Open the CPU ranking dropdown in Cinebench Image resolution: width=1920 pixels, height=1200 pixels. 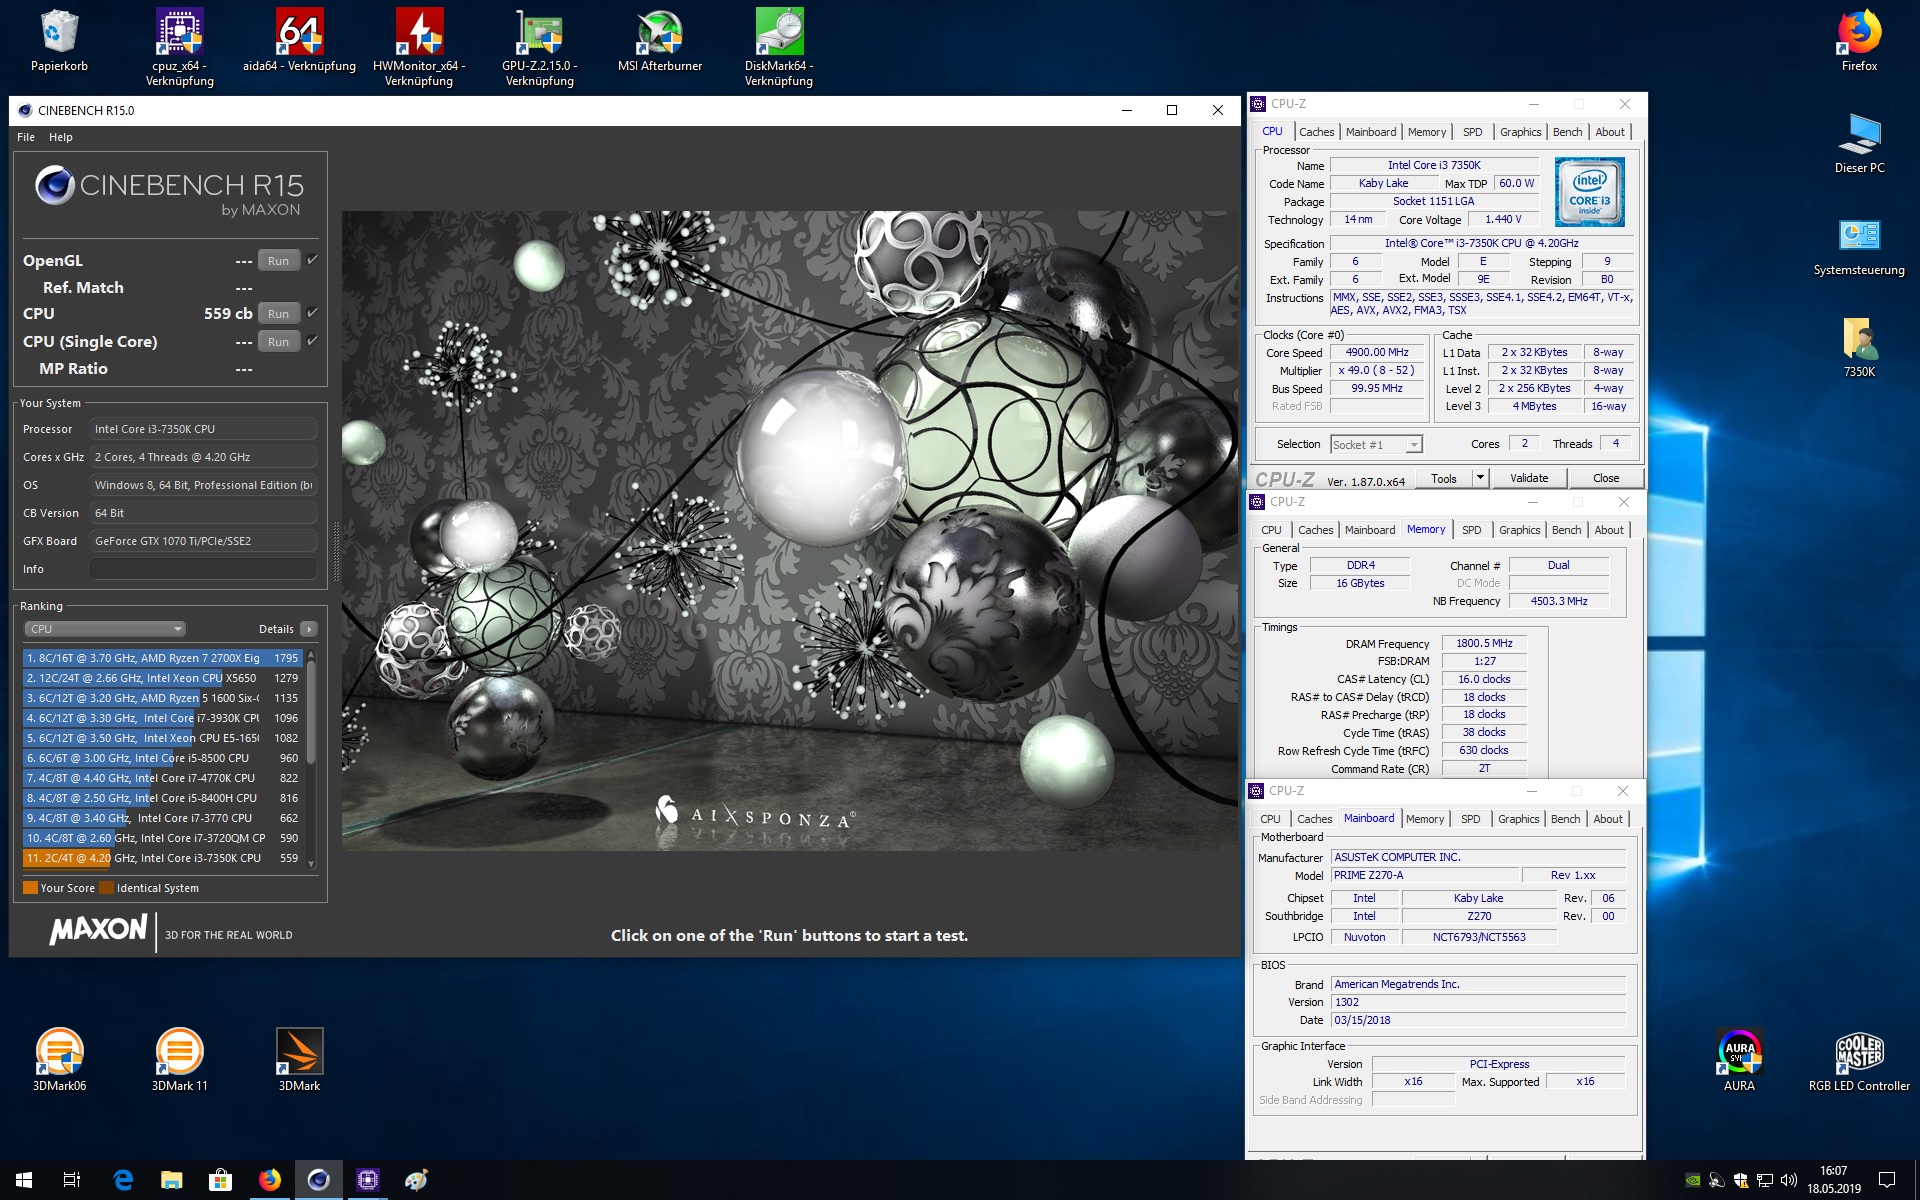pyautogui.click(x=105, y=629)
